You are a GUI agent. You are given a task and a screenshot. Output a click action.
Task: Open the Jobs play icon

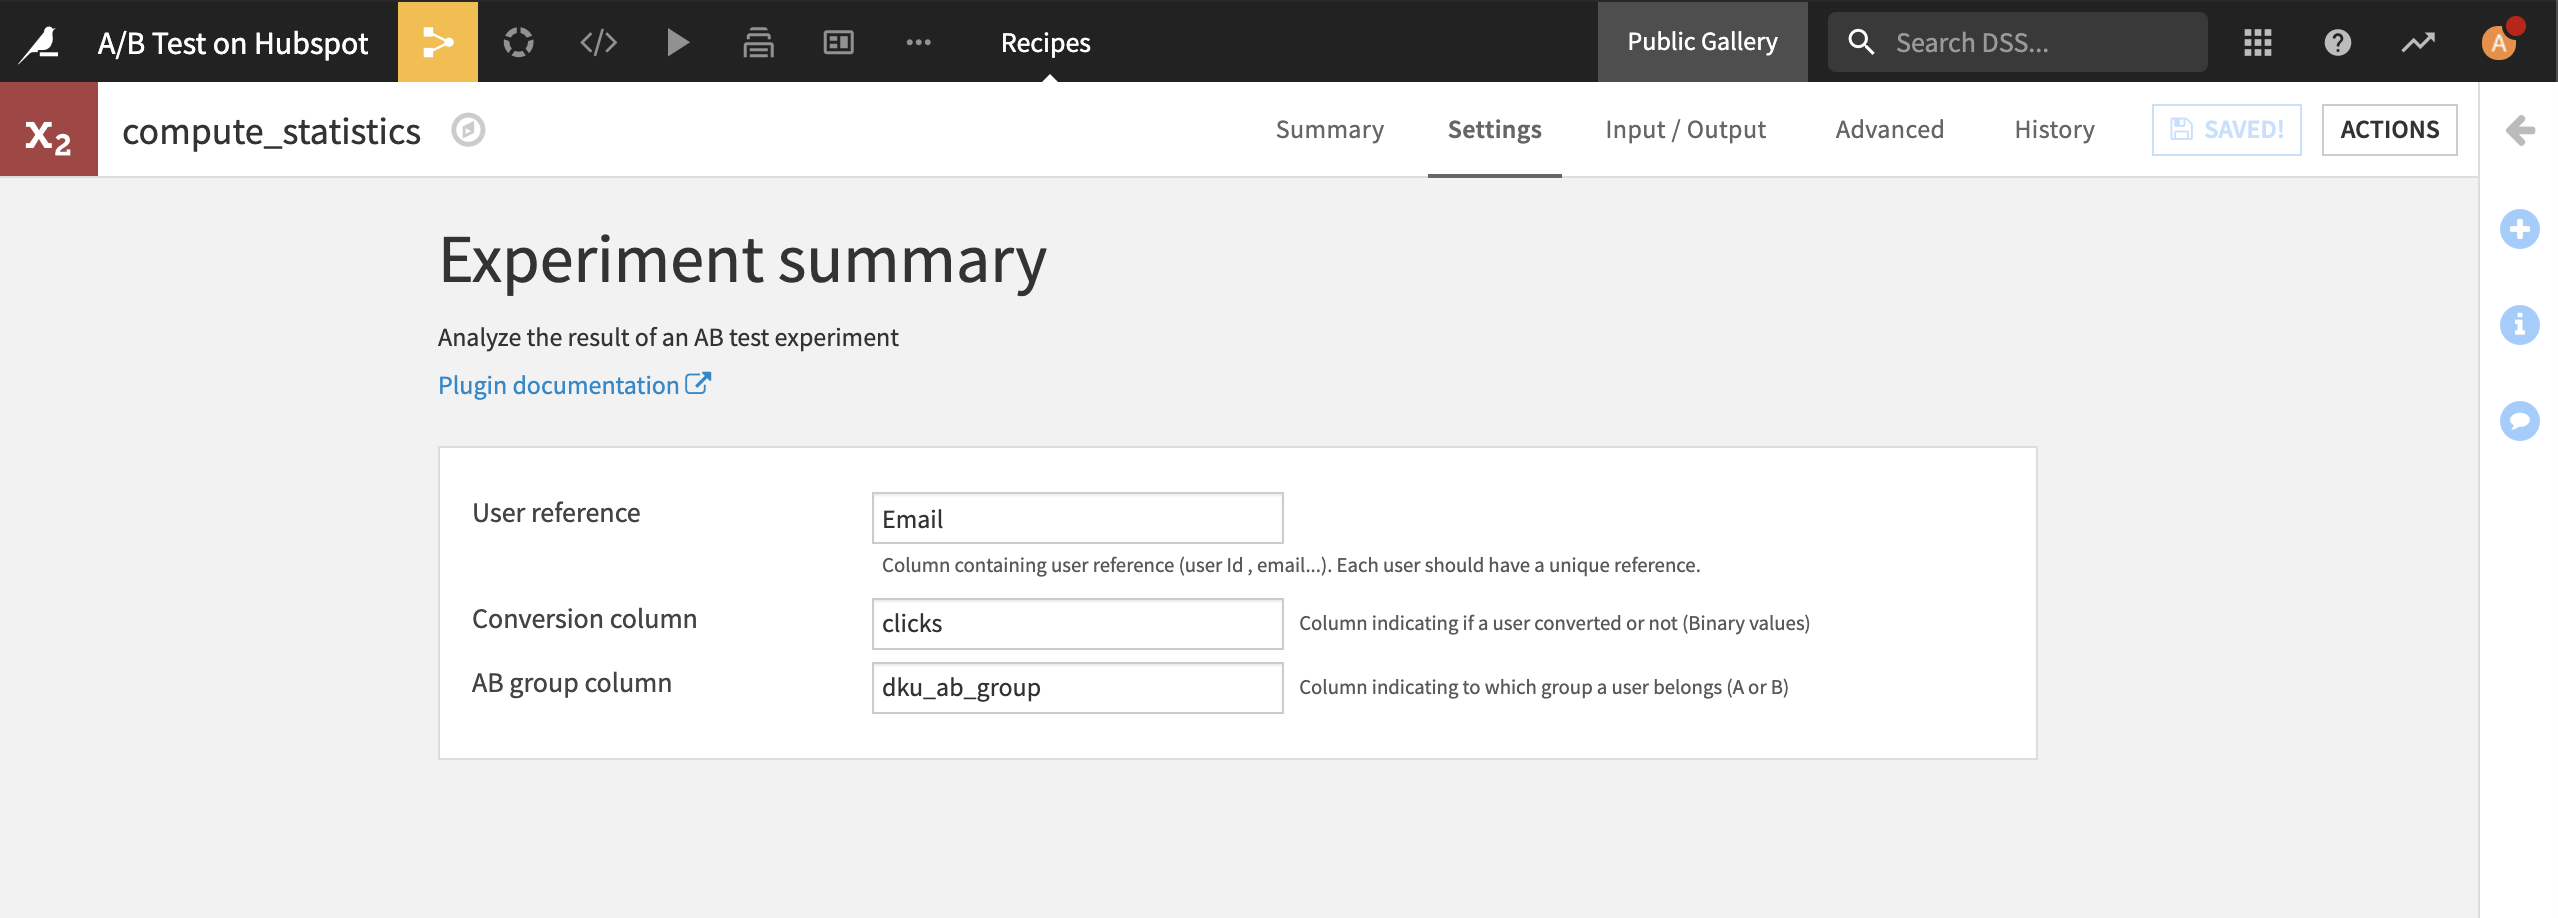coord(678,41)
